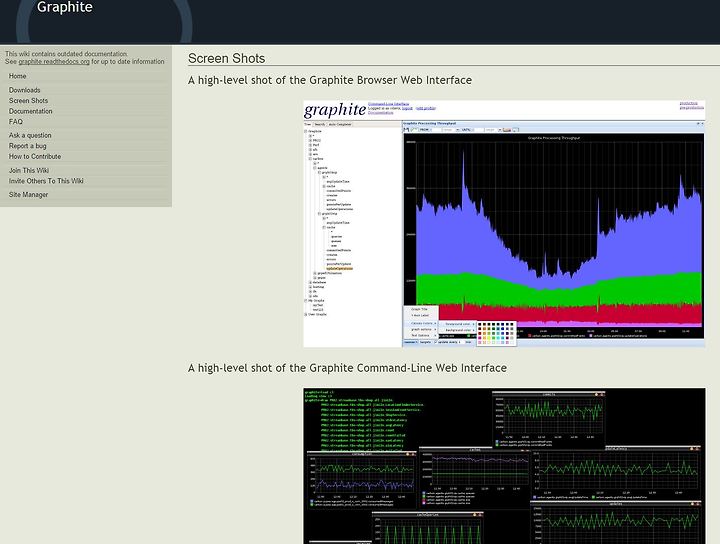Click Report a bug link
This screenshot has width=720, height=544.
28,146
